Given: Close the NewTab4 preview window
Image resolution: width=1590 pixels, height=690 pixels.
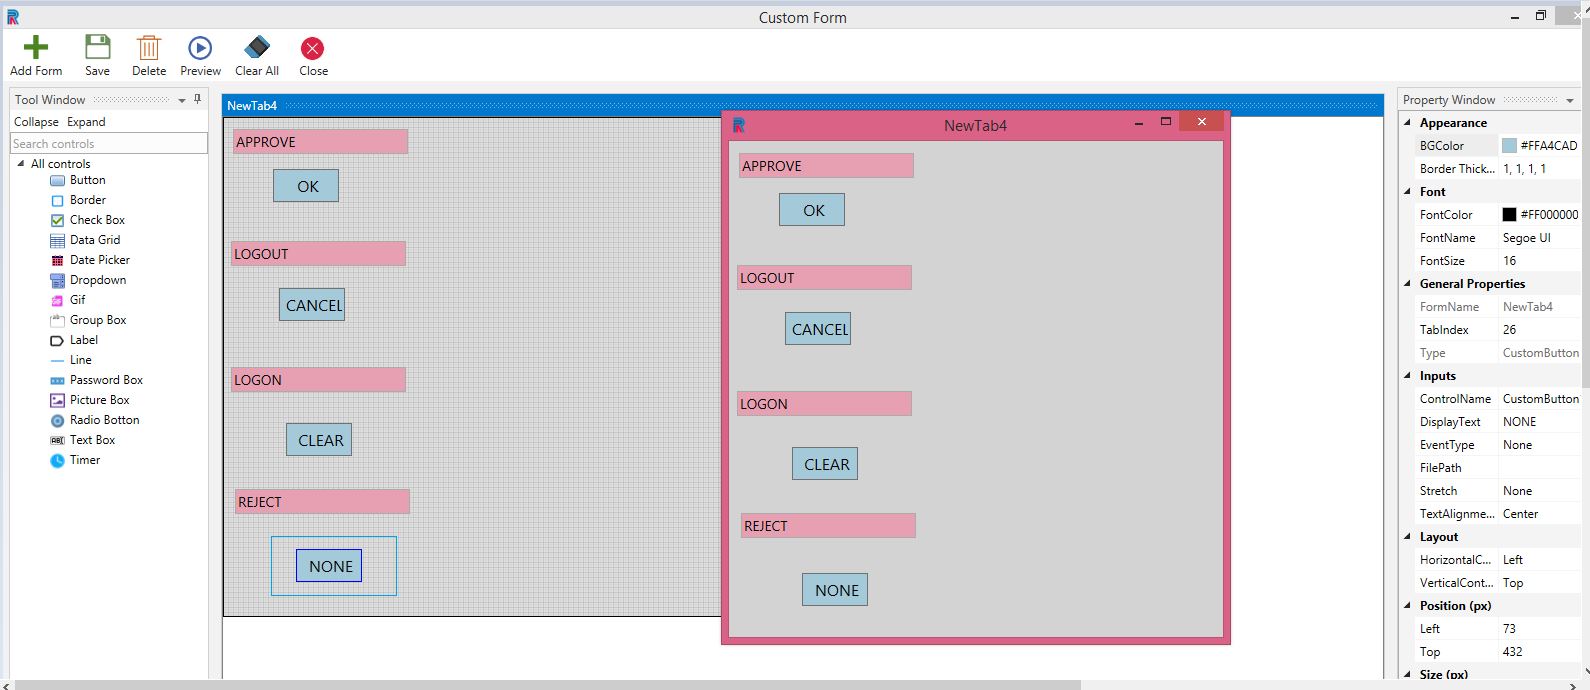Looking at the screenshot, I should (x=1201, y=122).
